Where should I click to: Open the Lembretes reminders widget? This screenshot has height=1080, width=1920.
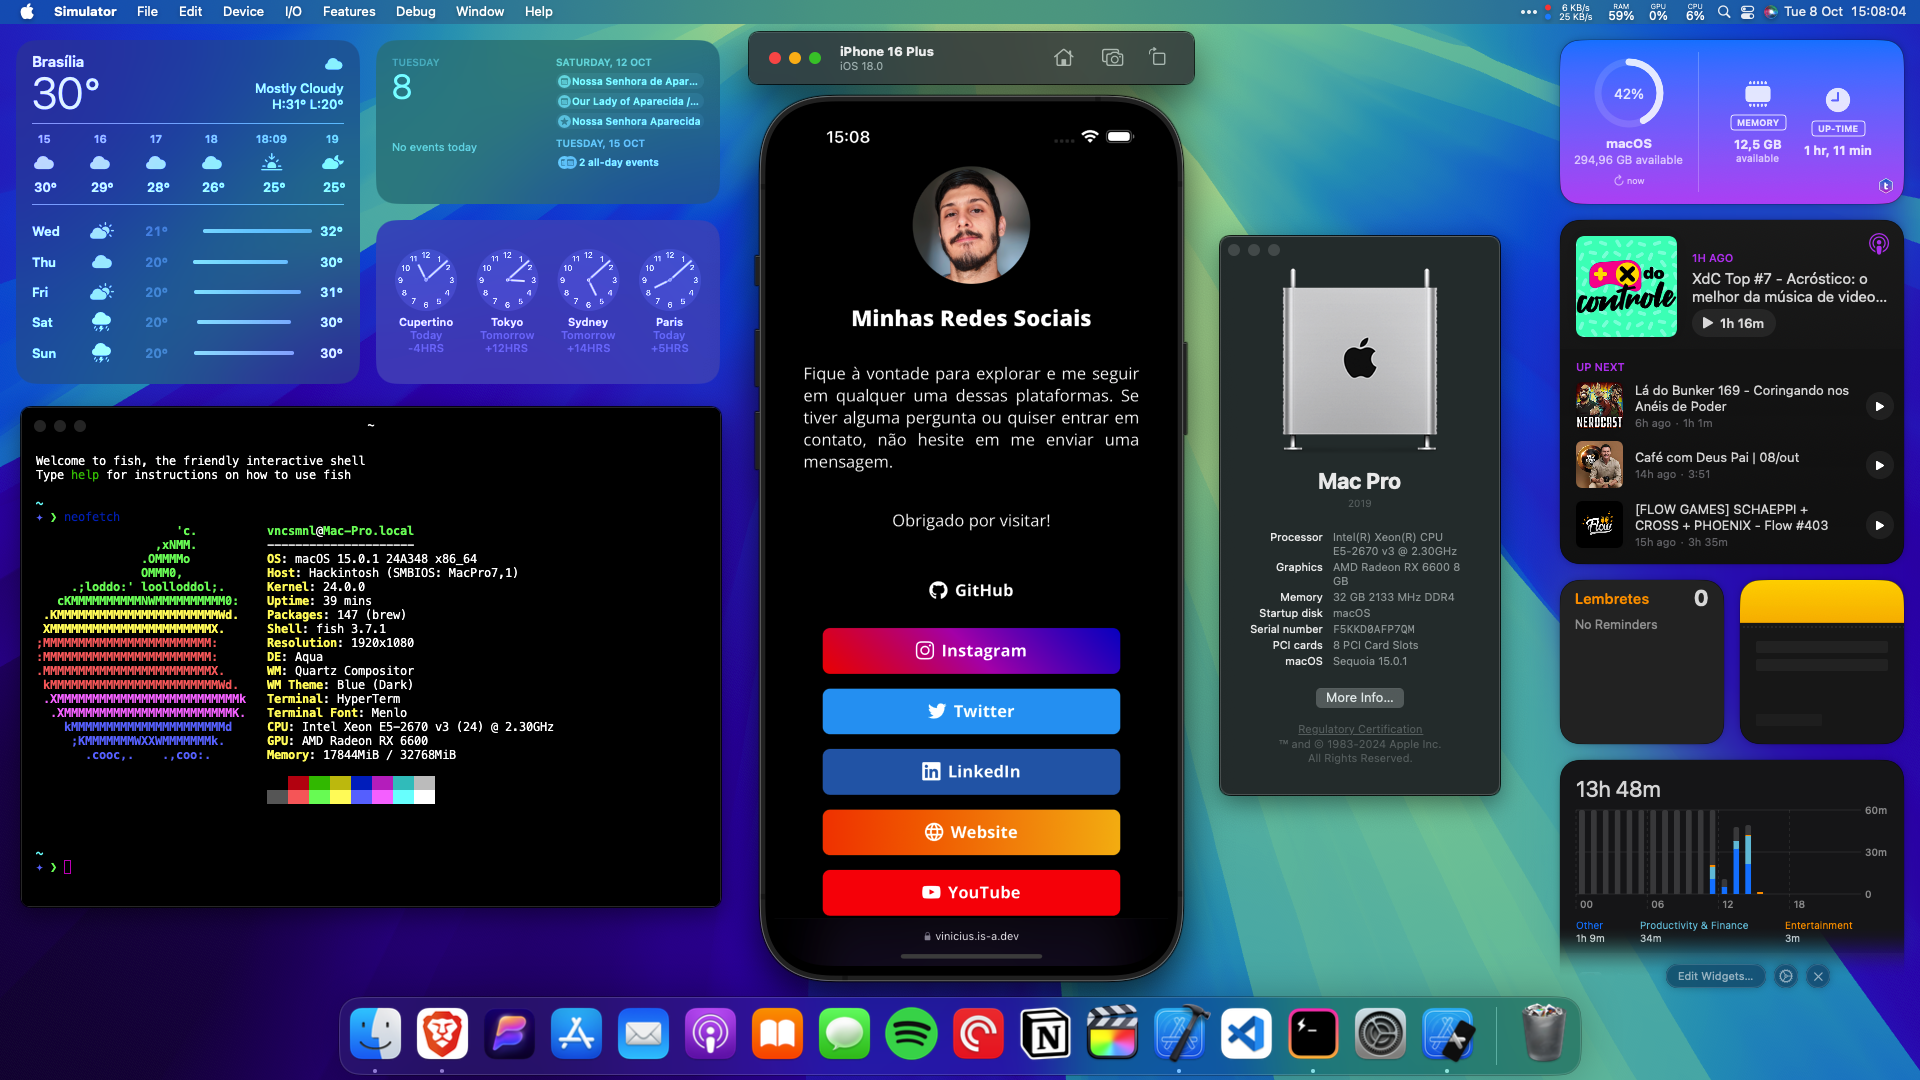1642,662
